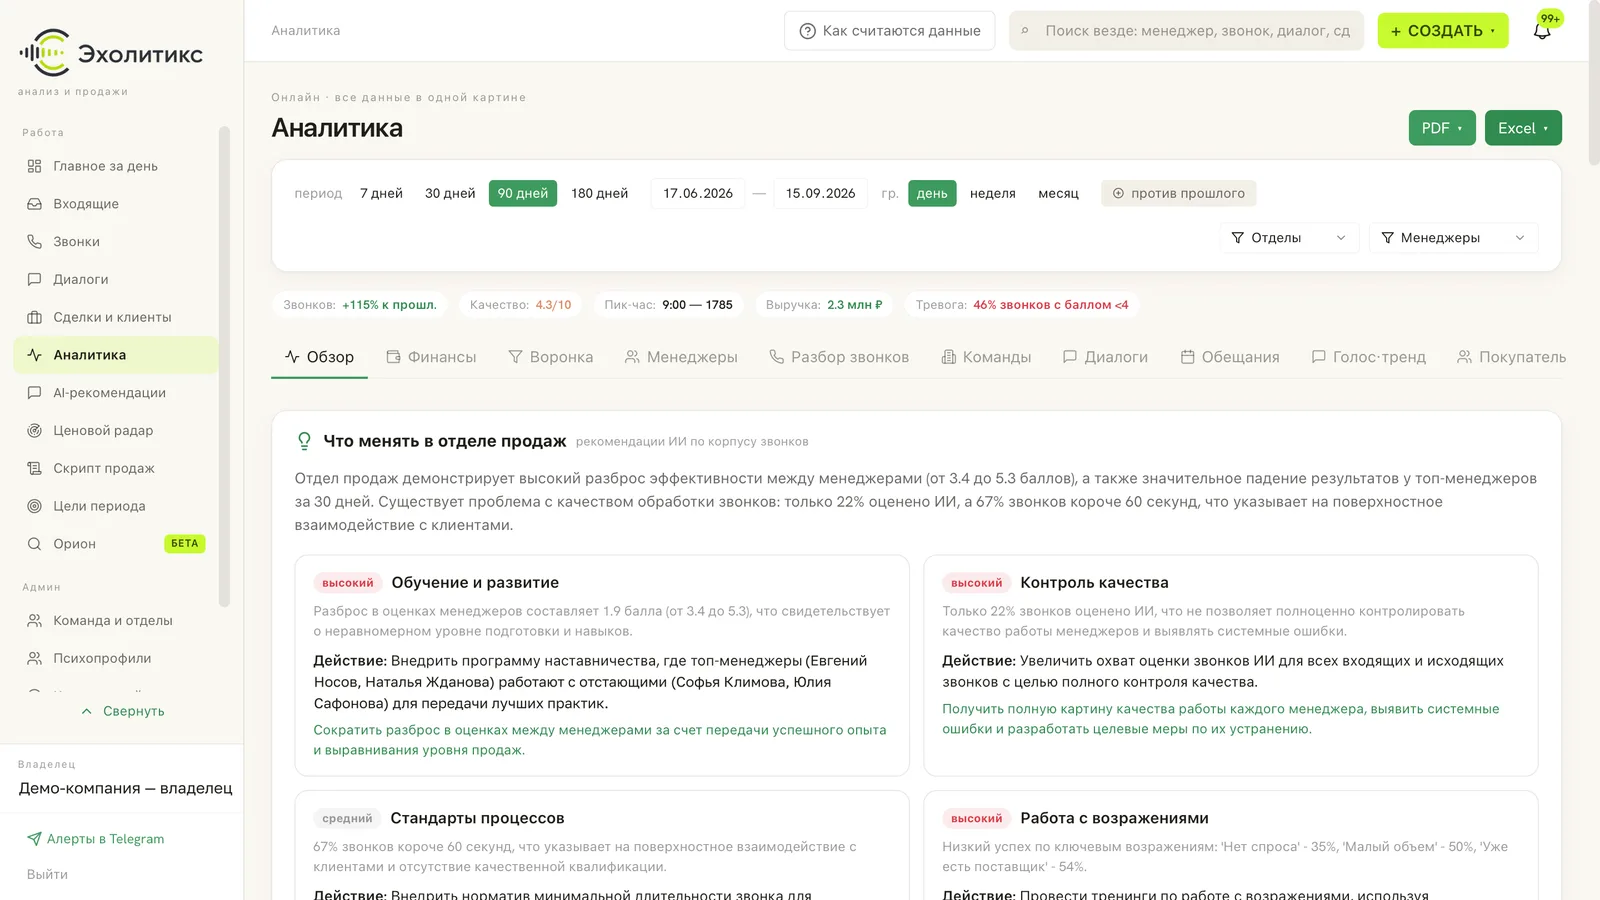Click the people icon beside Психопрофили
The image size is (1600, 900).
[34, 658]
